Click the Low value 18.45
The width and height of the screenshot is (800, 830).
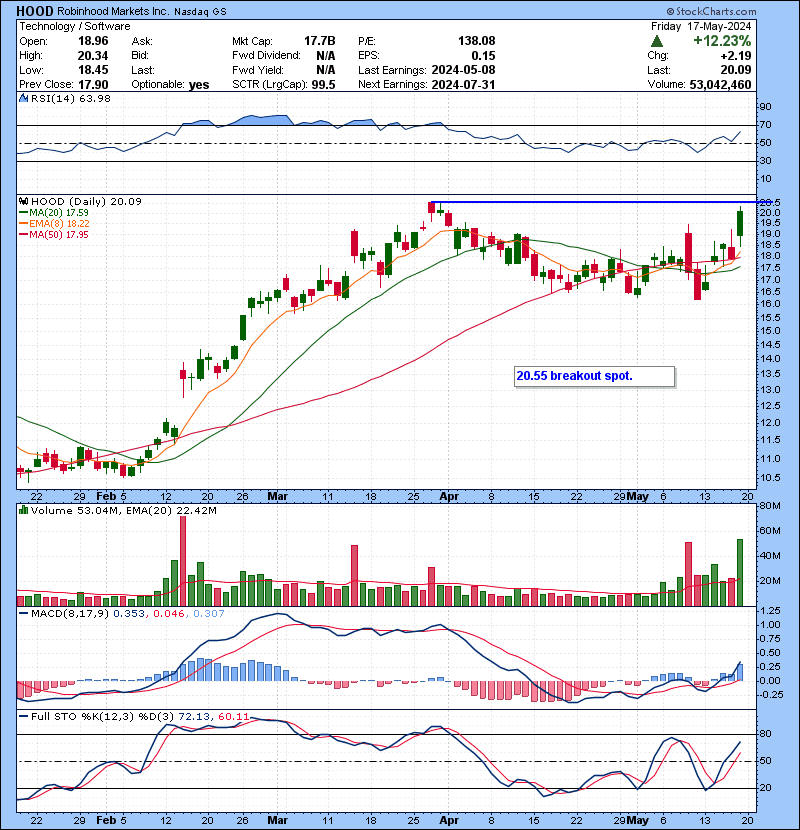click(93, 70)
